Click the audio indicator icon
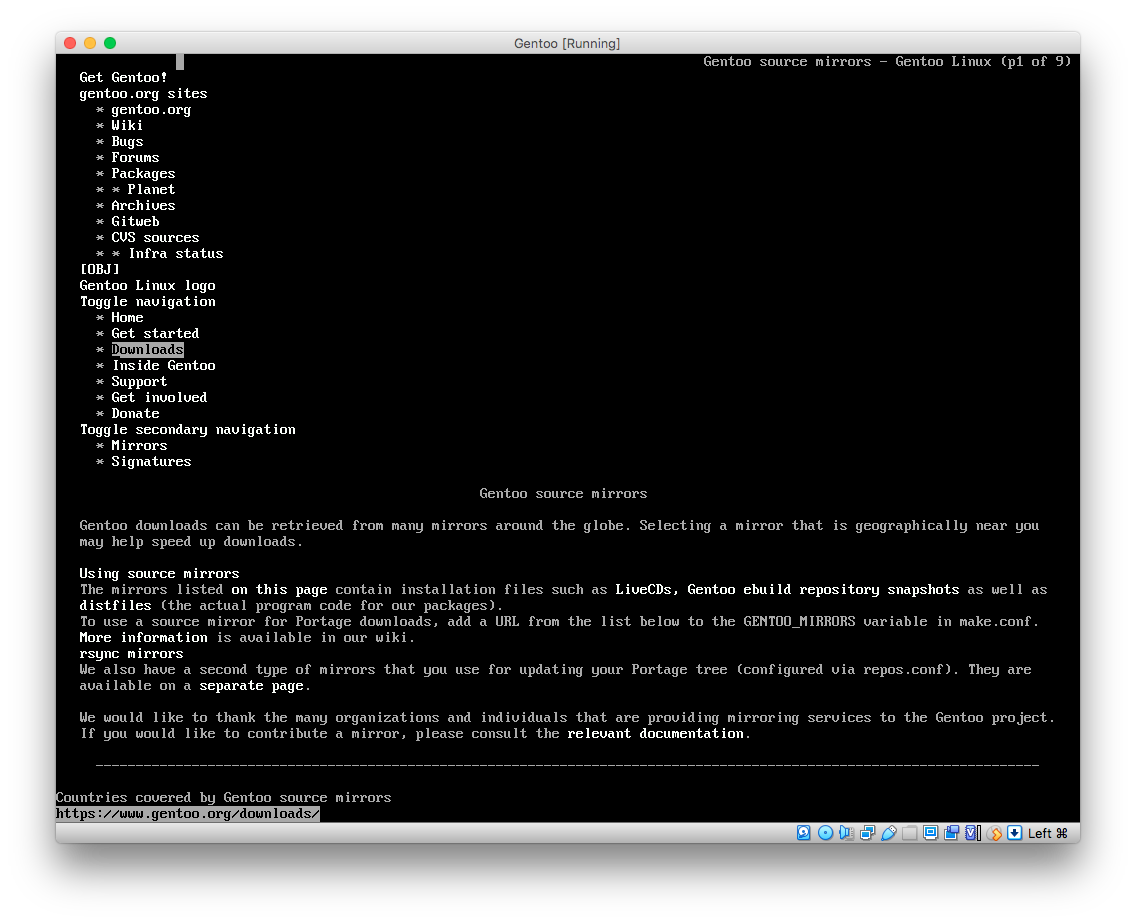Image resolution: width=1136 pixels, height=923 pixels. [x=846, y=833]
